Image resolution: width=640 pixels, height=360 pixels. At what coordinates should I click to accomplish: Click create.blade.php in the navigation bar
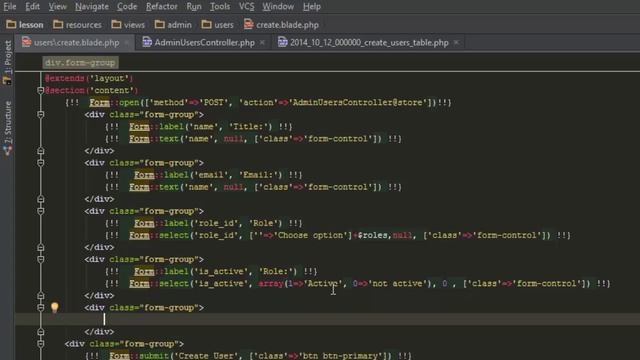pyautogui.click(x=281, y=25)
